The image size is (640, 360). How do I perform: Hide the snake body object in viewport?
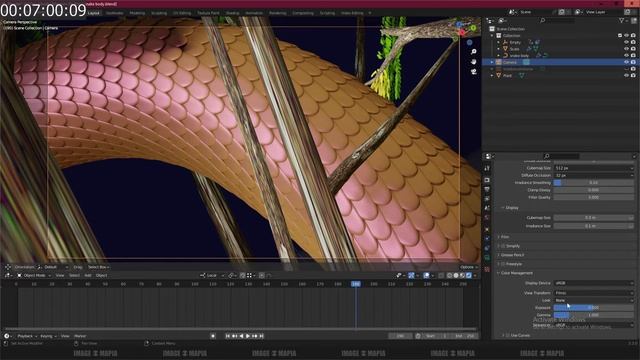pyautogui.click(x=626, y=55)
